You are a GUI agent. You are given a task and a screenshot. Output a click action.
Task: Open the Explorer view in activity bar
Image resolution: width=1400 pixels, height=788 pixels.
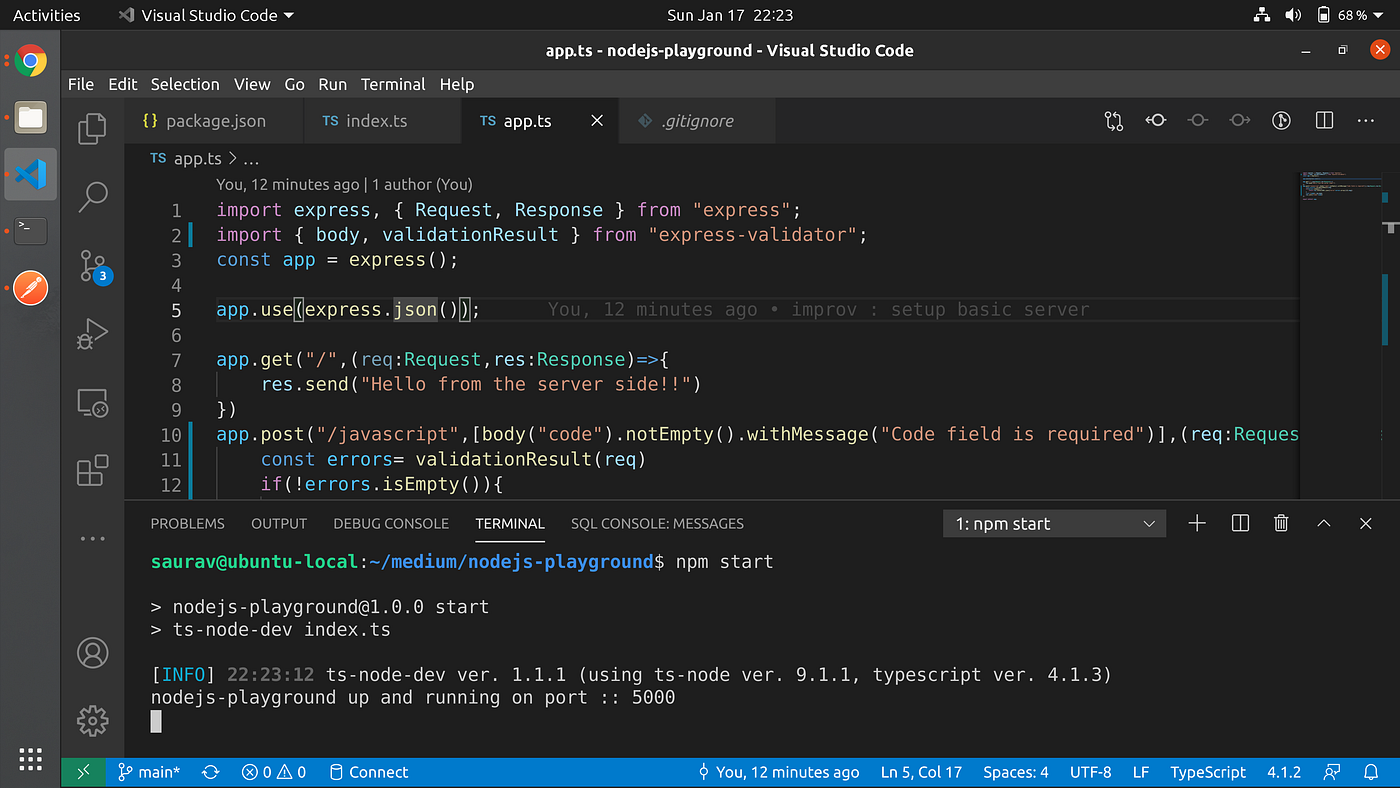[x=93, y=127]
